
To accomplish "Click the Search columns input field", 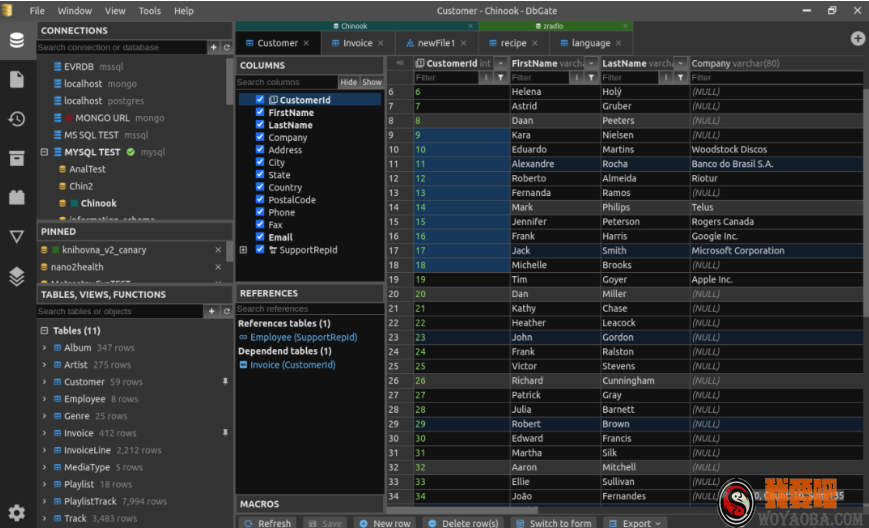I will [x=286, y=82].
